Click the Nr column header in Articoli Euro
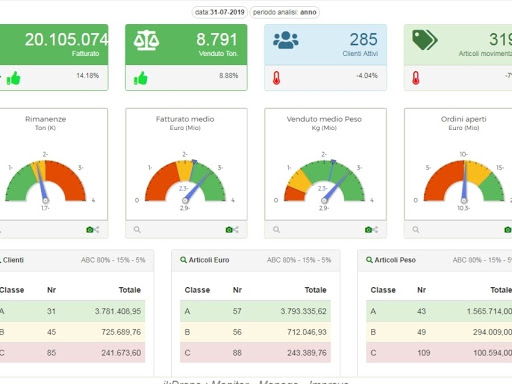This screenshot has width=512, height=384. [x=237, y=290]
